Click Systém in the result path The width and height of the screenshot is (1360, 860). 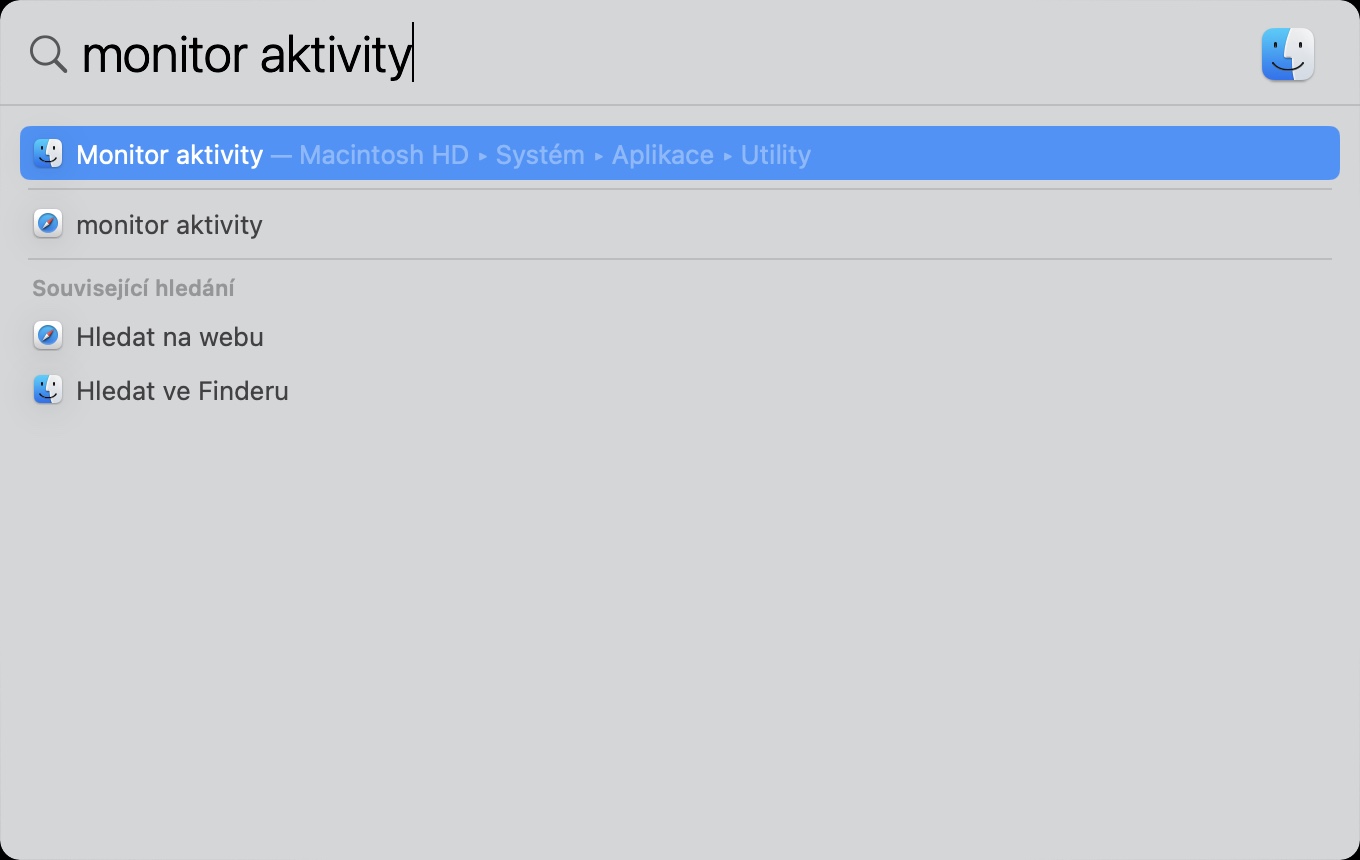click(x=540, y=155)
